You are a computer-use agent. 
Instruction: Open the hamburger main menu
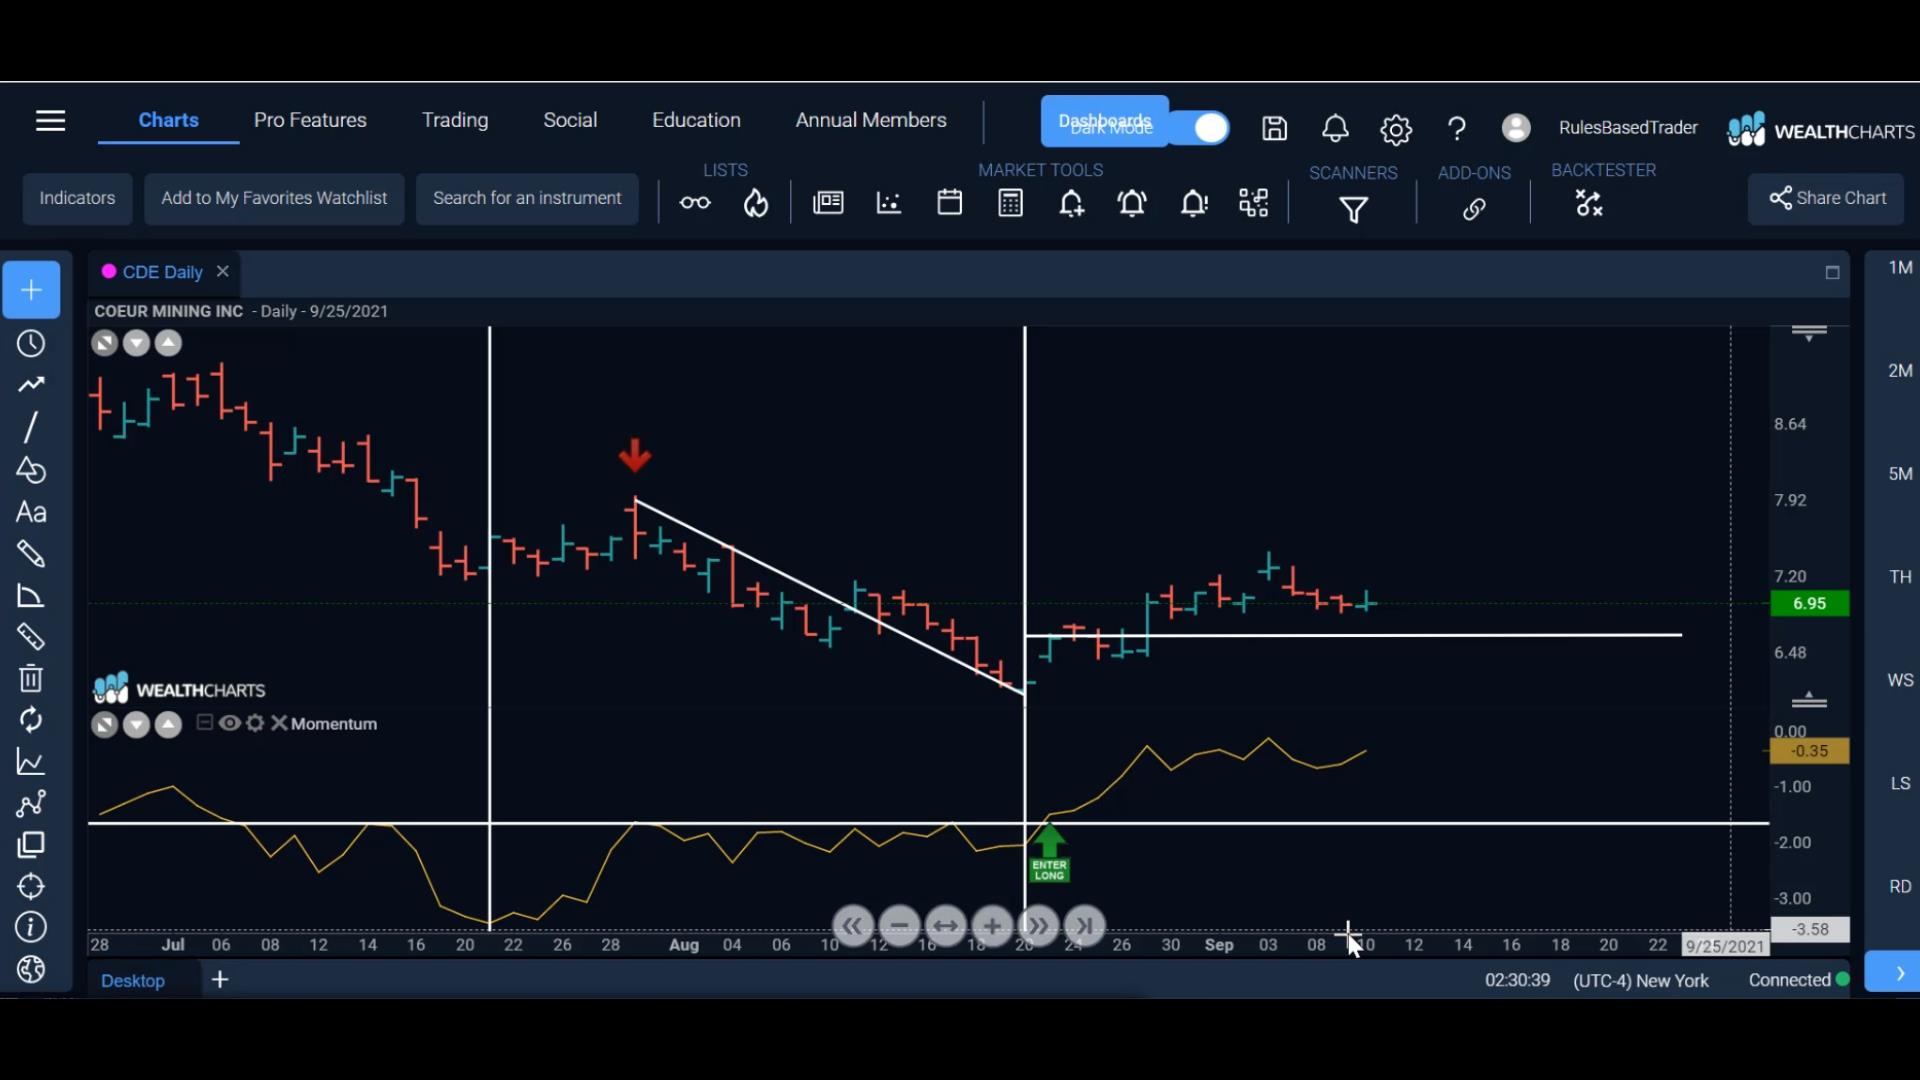(x=50, y=121)
